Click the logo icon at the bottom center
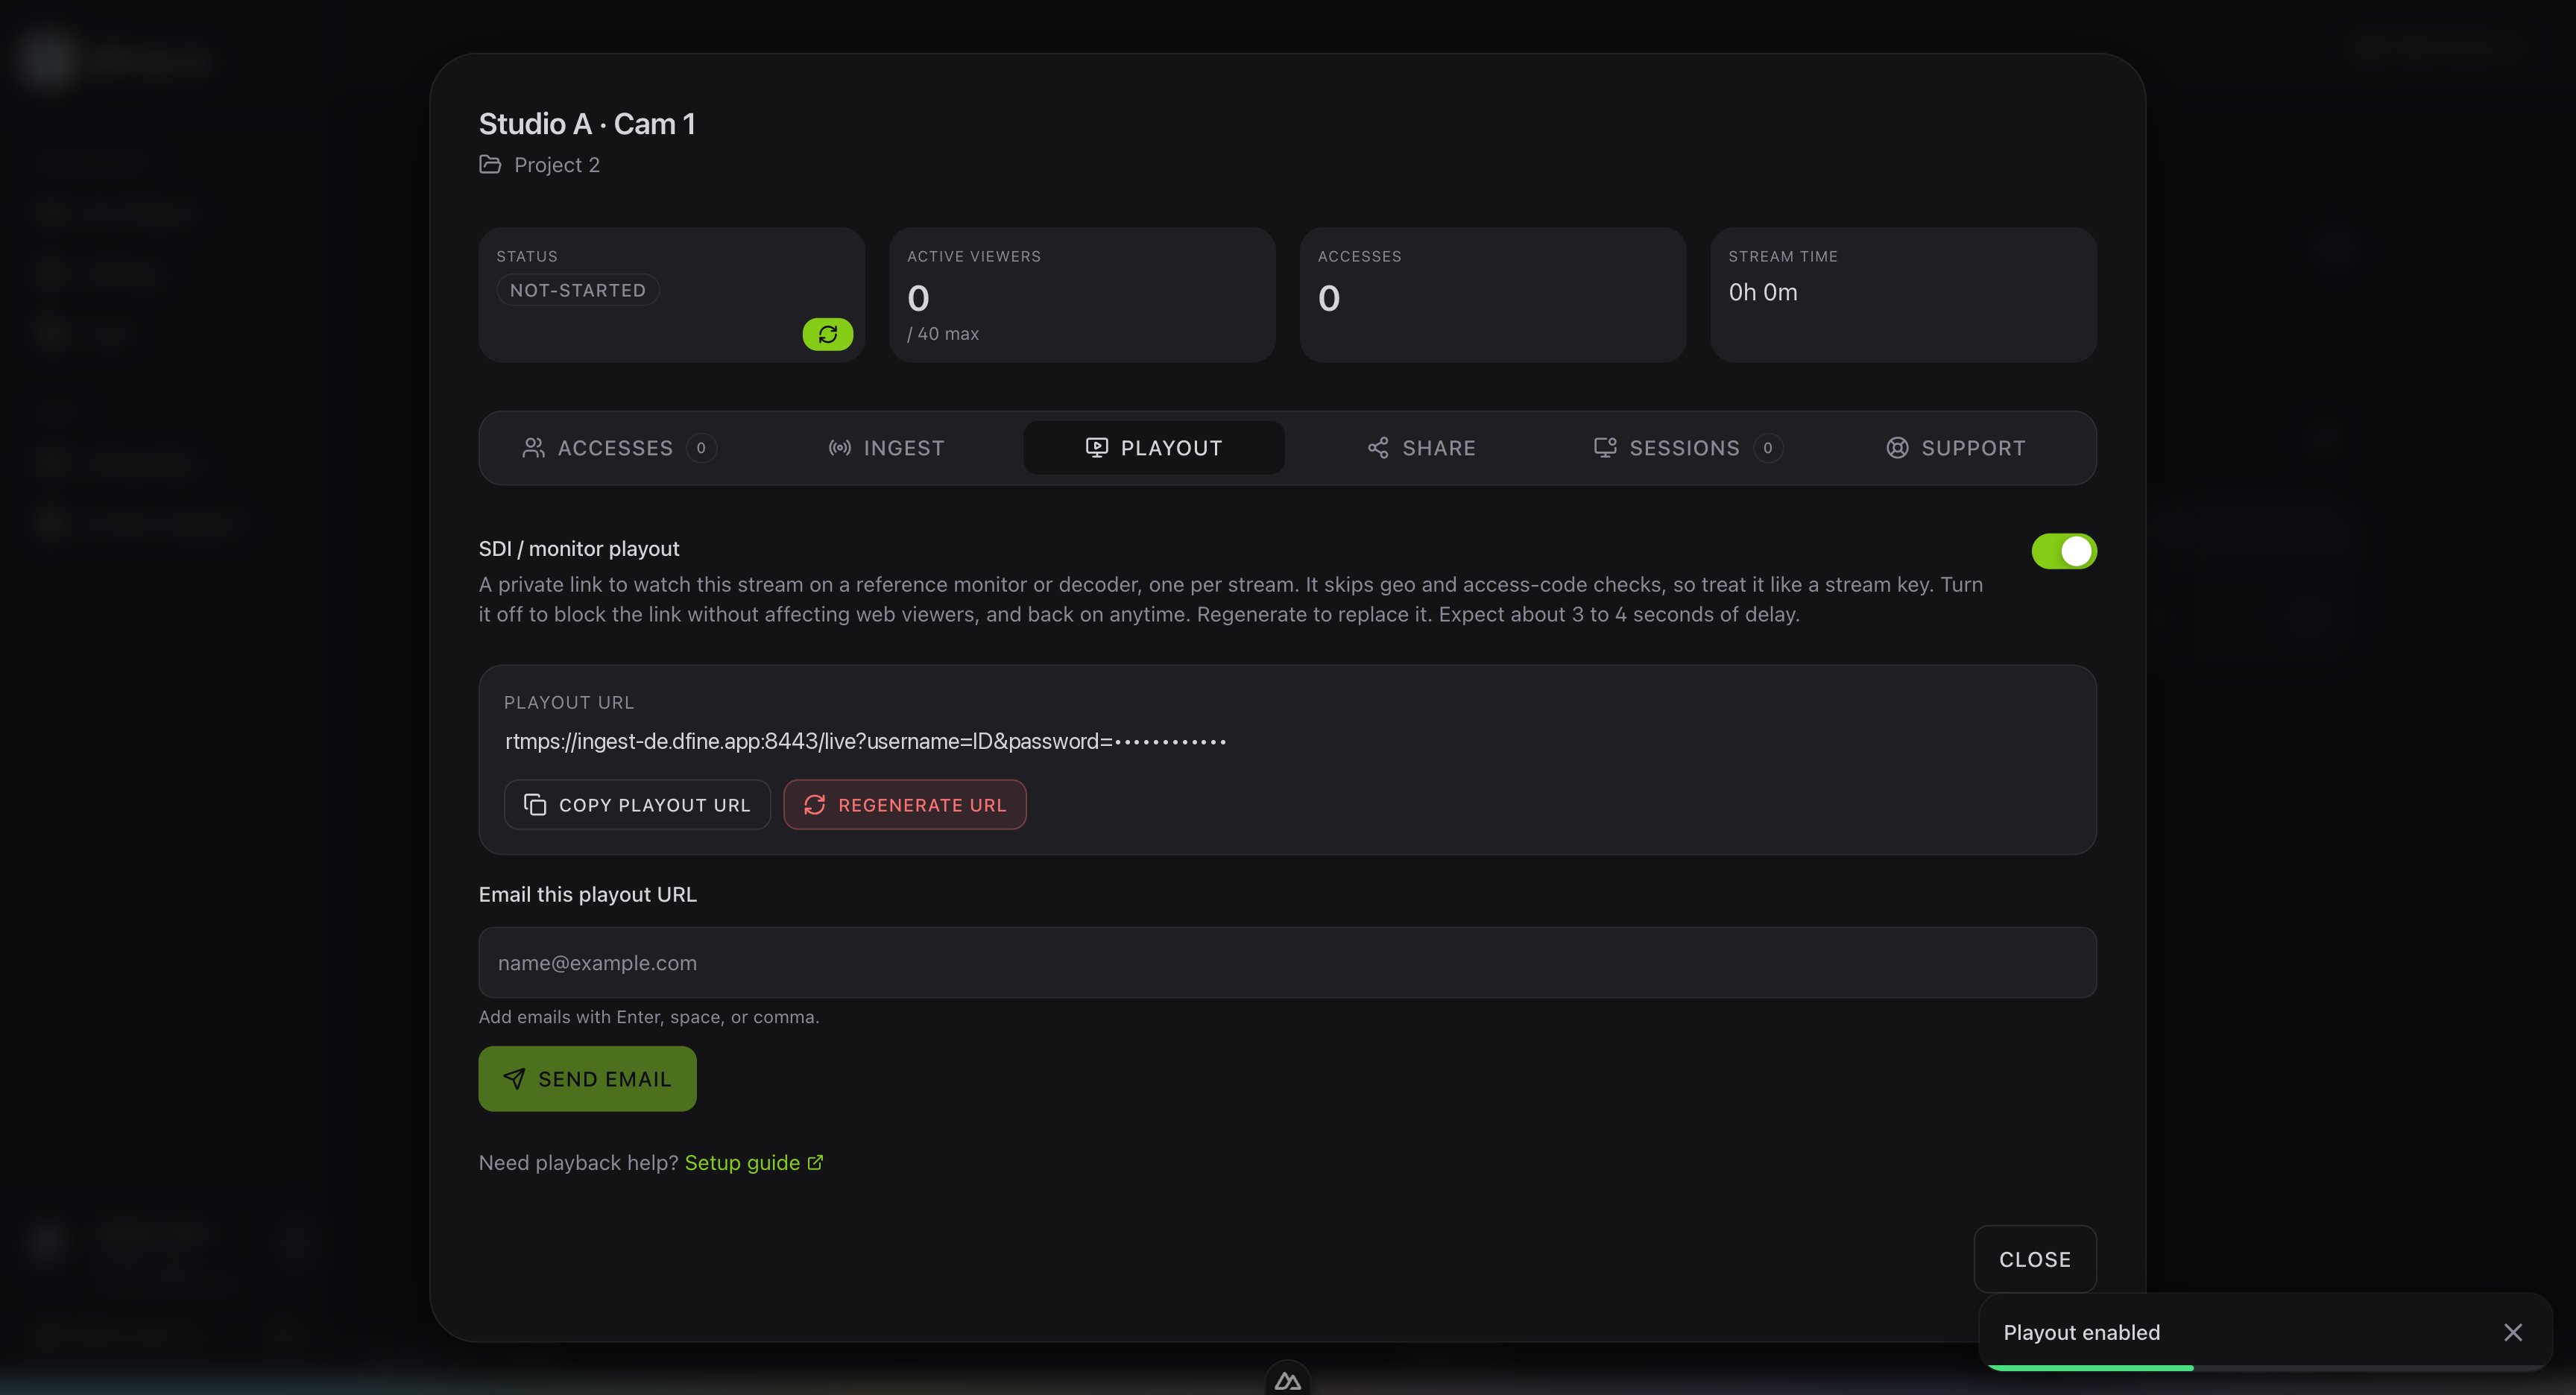Screen dimensions: 2576x1395 point(1287,1380)
